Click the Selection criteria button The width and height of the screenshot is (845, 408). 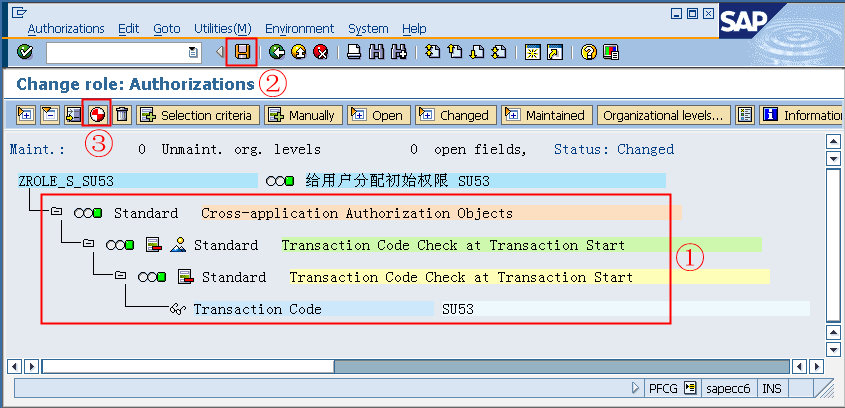click(x=198, y=115)
